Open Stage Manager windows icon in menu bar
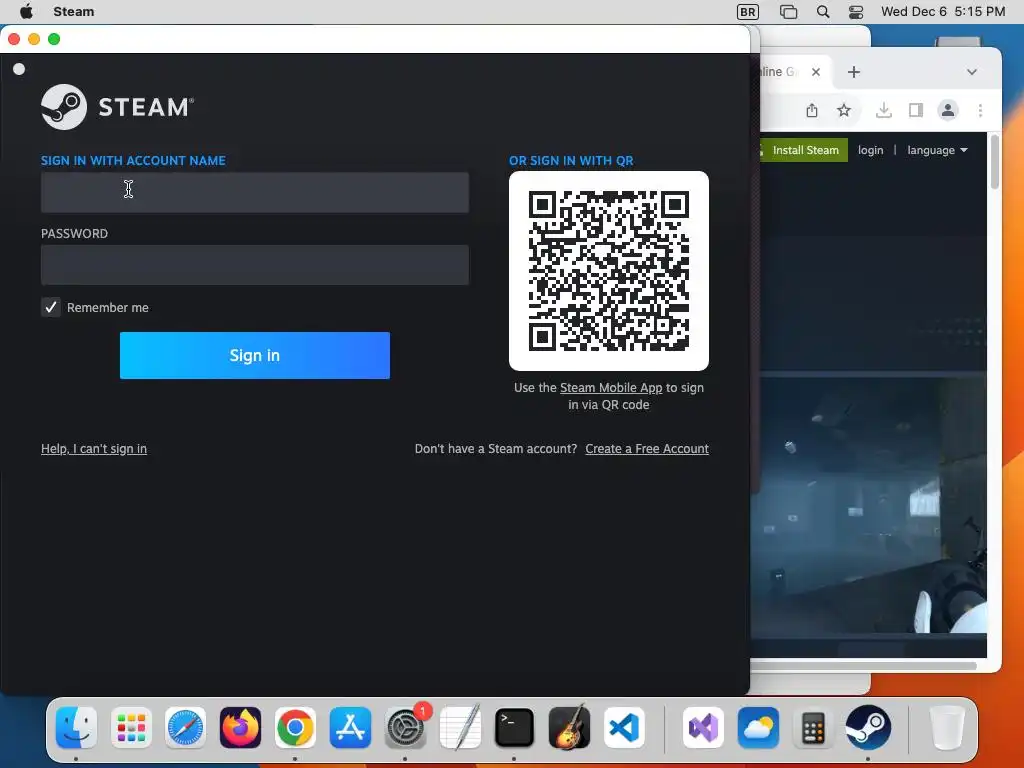1024x768 pixels. coord(788,12)
